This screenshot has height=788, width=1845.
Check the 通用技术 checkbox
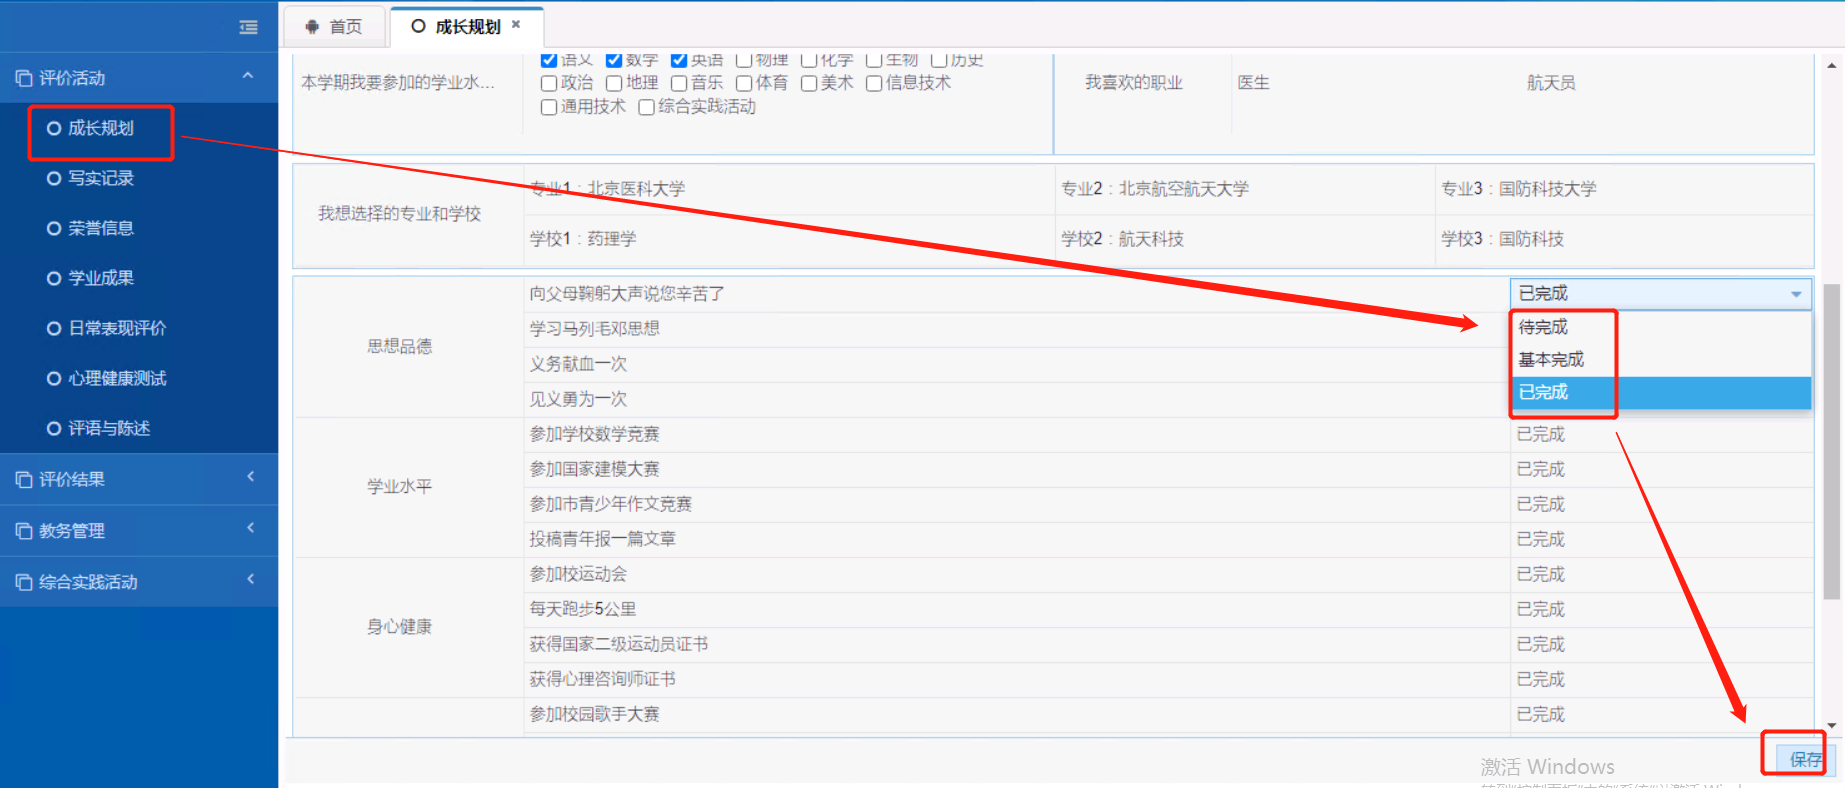point(548,107)
